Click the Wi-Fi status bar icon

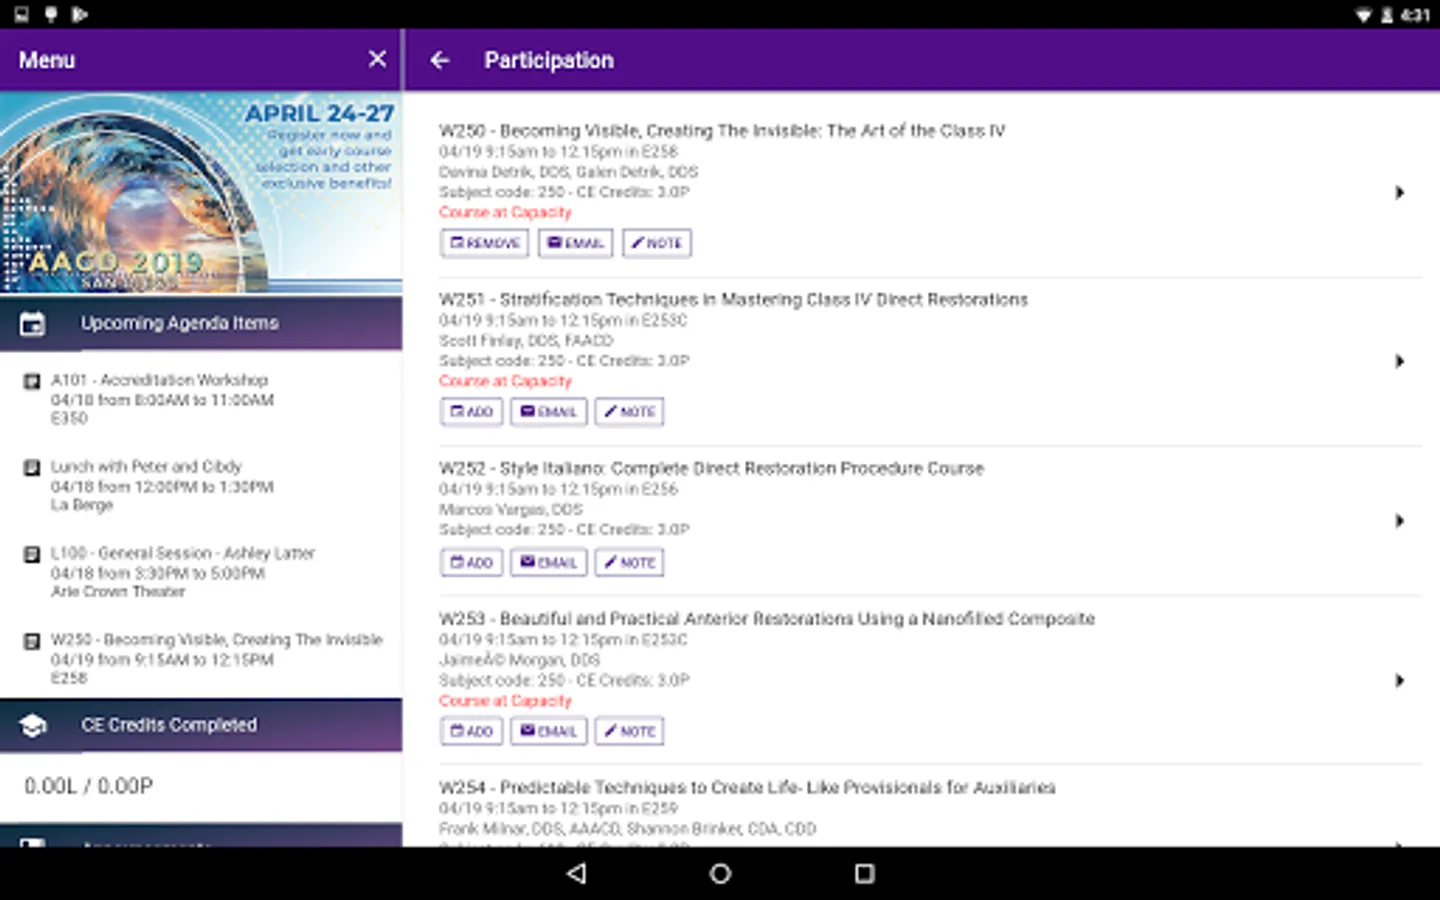(x=1362, y=15)
